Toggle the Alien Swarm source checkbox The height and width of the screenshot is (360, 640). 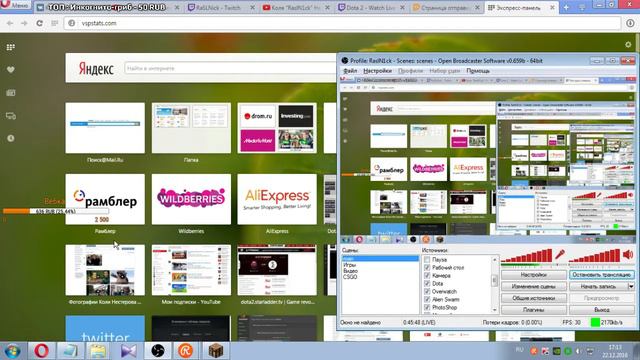(427, 300)
